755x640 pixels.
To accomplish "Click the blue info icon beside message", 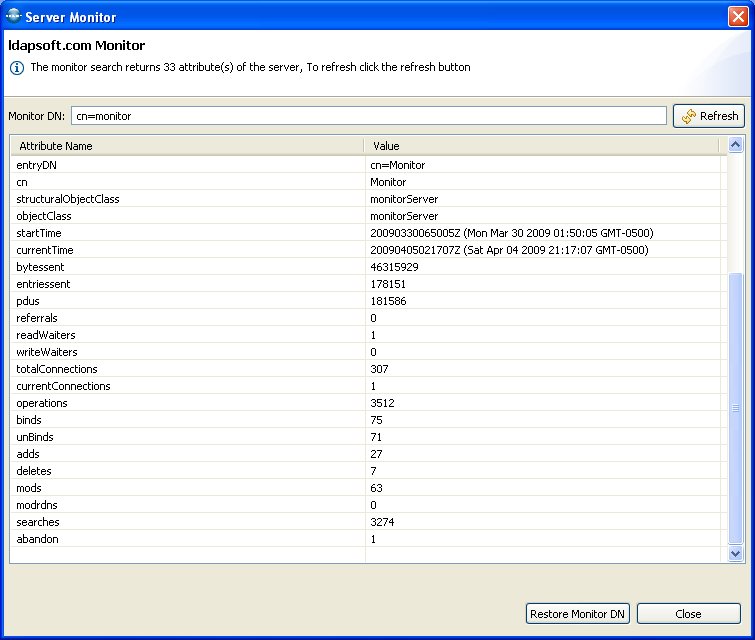I will (x=16, y=68).
